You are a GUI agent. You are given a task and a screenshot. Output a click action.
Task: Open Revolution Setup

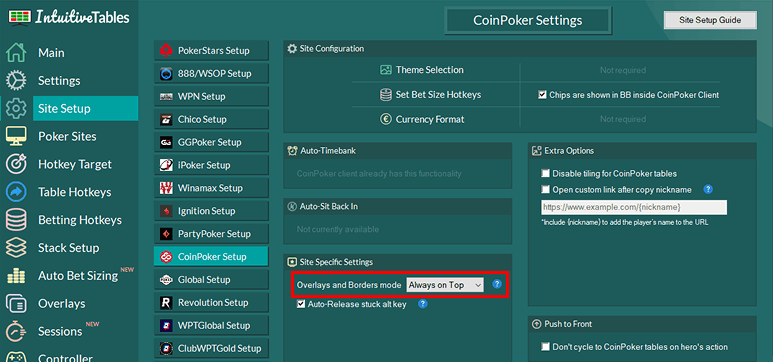[211, 303]
